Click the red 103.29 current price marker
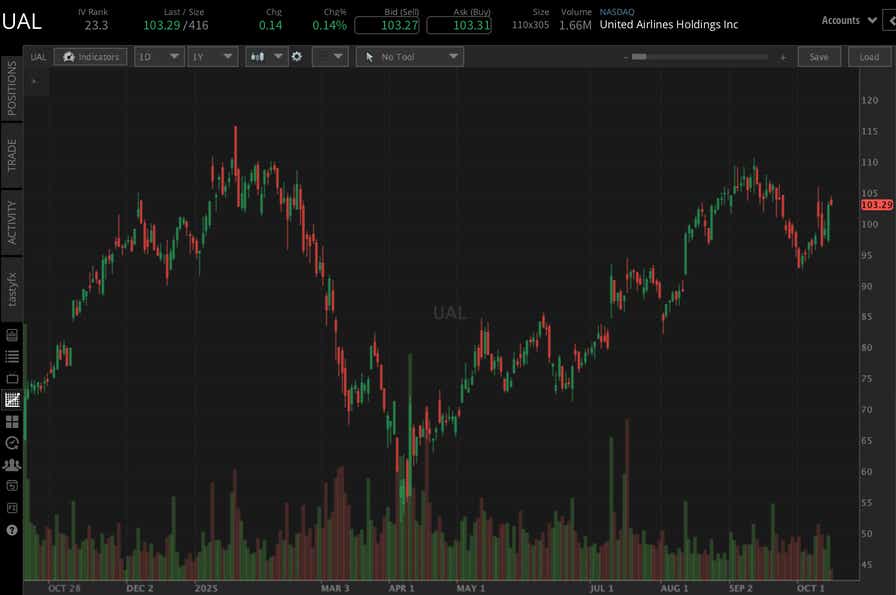896x595 pixels. tap(877, 205)
